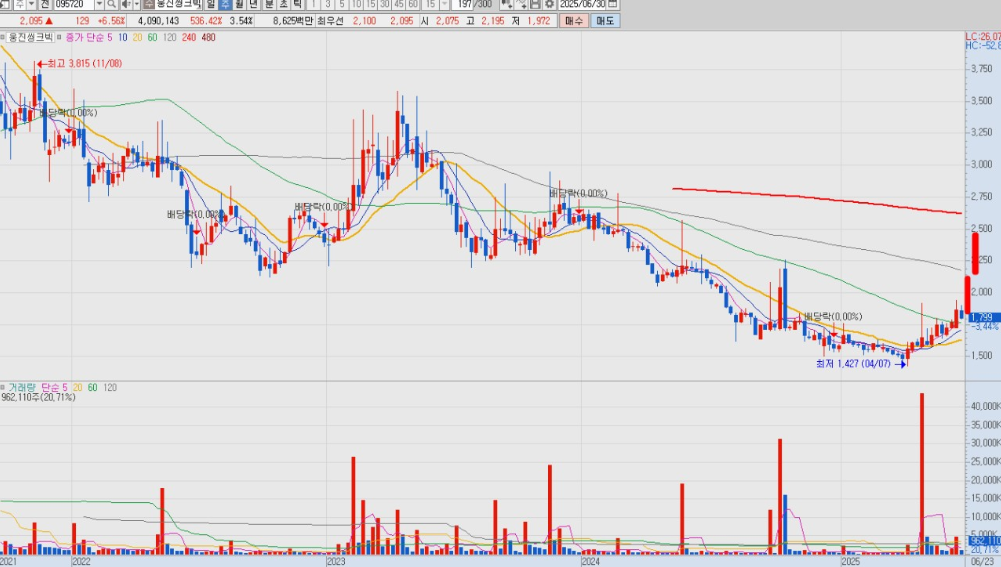Select the 틱 (tick) chart tab

(x=297, y=5)
